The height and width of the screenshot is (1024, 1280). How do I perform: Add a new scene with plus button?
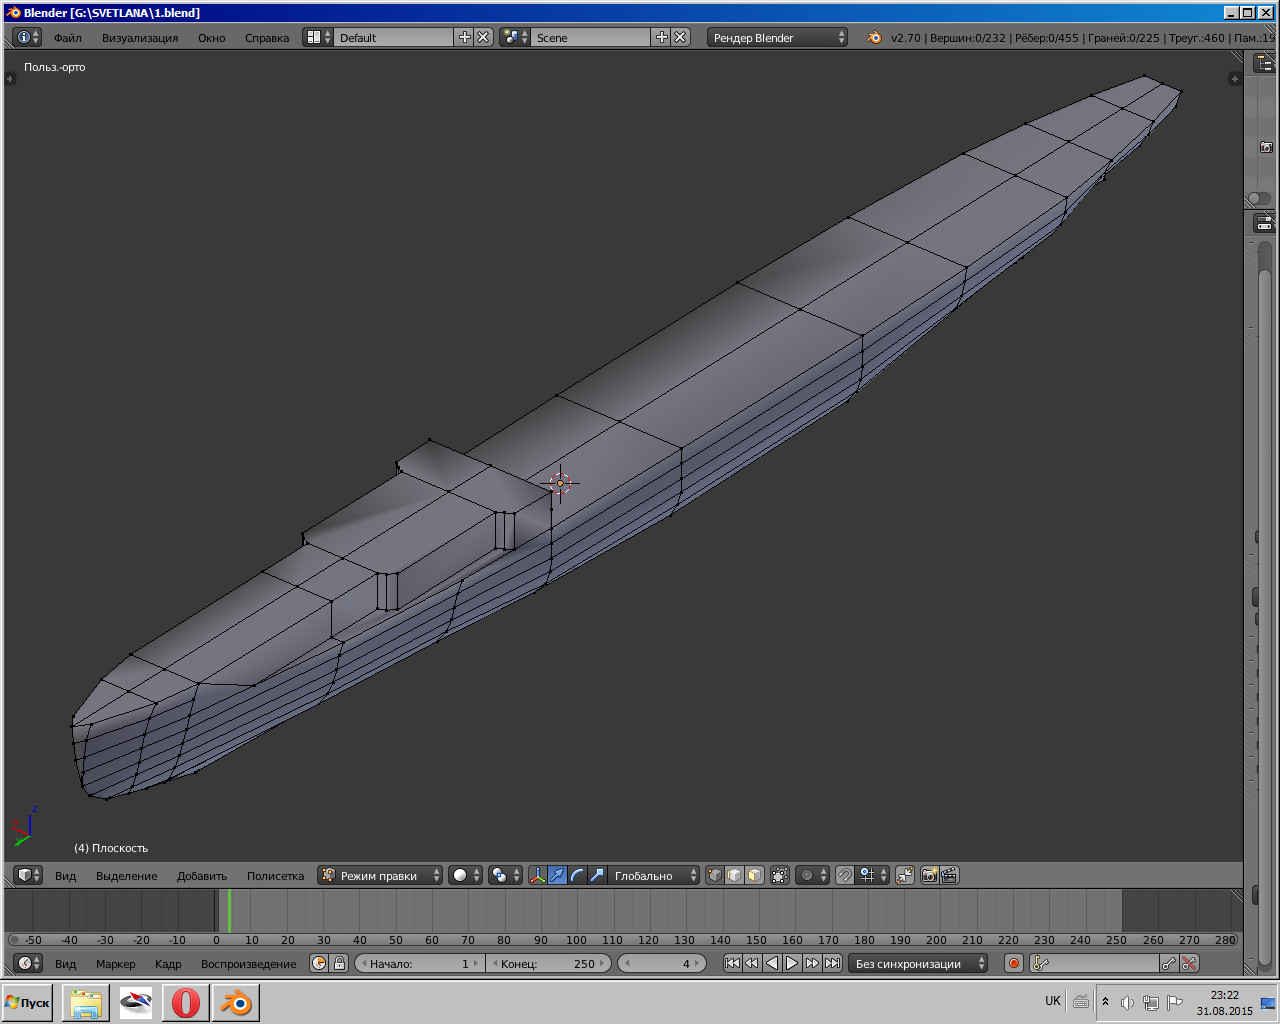[662, 37]
